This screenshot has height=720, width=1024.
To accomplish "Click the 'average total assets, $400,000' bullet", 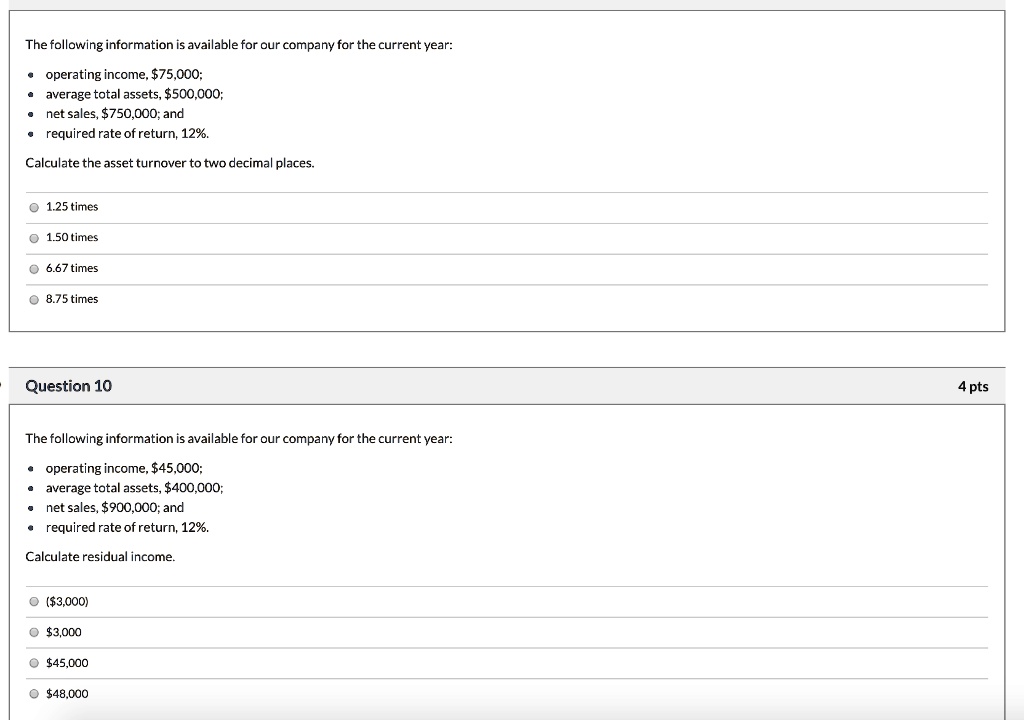I will [x=134, y=487].
